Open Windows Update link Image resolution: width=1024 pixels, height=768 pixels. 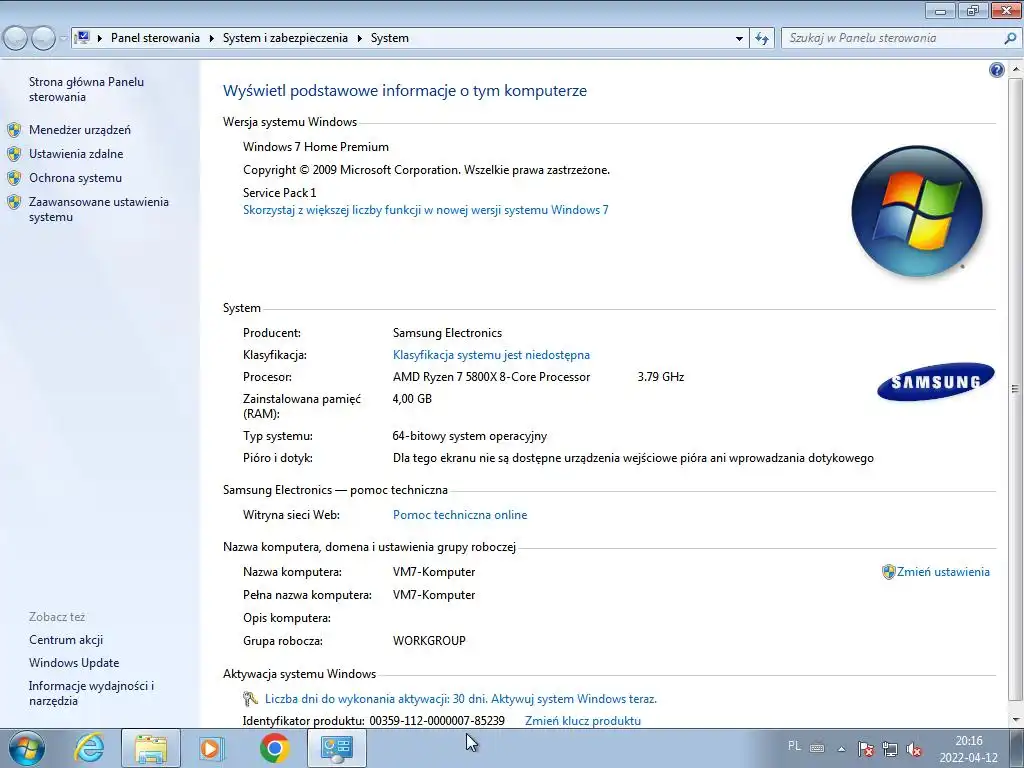[74, 663]
